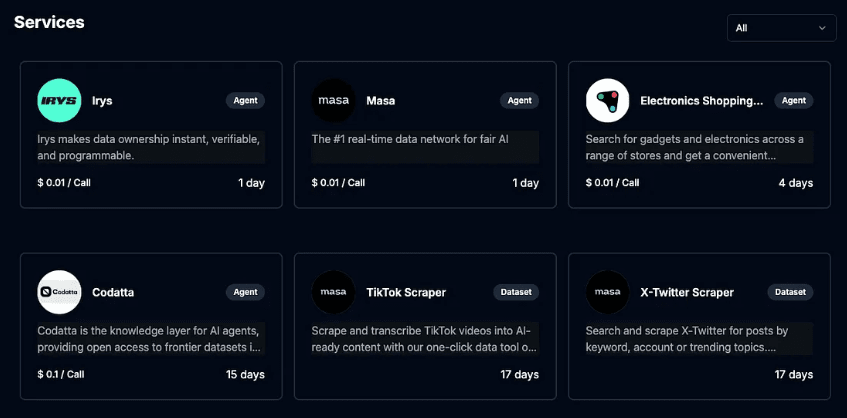This screenshot has height=418, width=847.
Task: Click the Codatta '$ 0.1 / Call' price
Action: coord(60,374)
